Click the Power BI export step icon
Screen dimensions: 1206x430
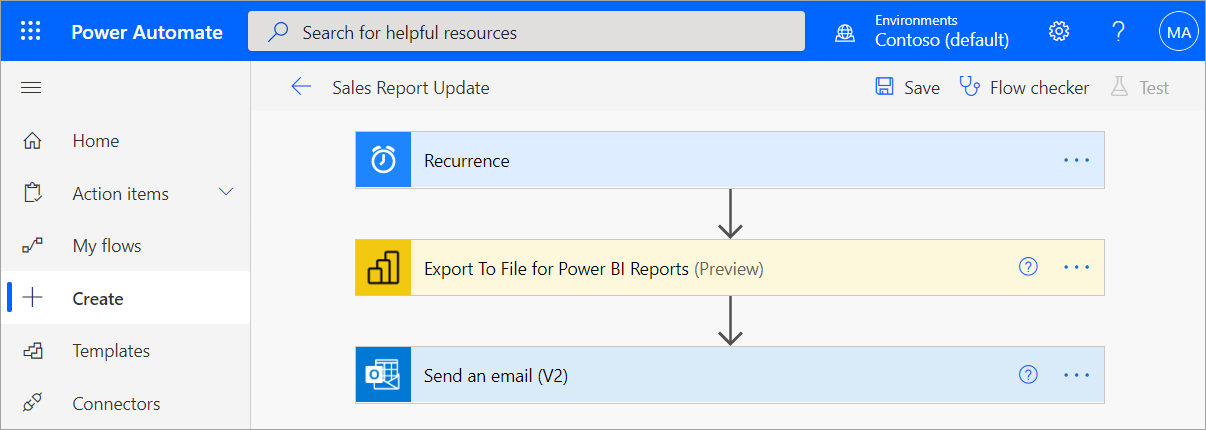[384, 268]
